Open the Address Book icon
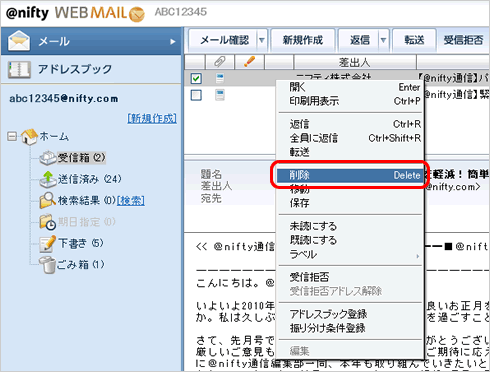490x372 pixels. coord(19,69)
